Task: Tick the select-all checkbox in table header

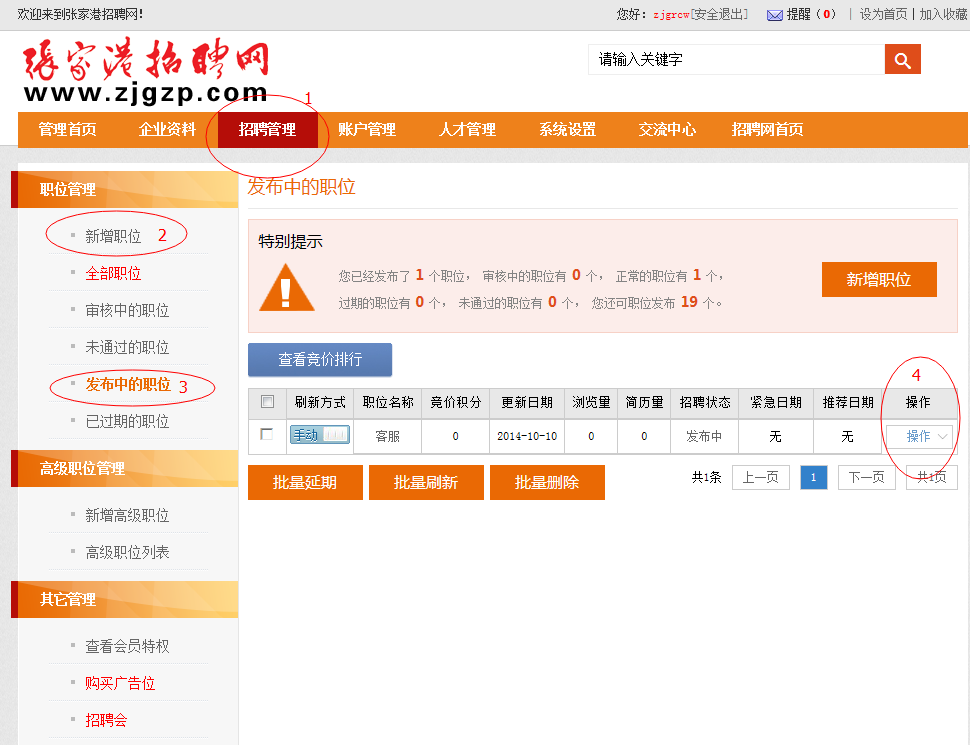Action: [x=267, y=402]
